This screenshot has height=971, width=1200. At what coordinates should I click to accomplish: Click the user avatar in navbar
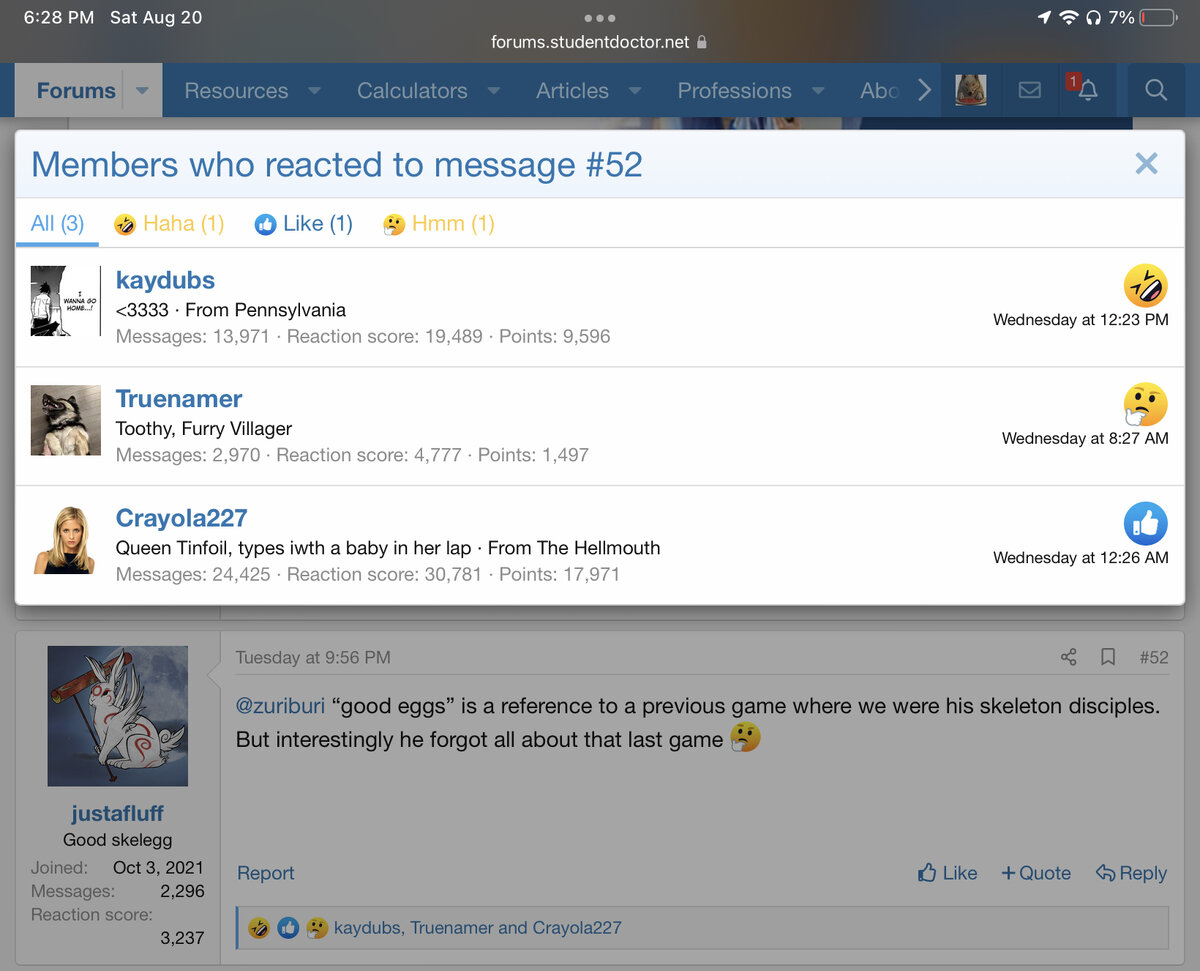point(971,90)
